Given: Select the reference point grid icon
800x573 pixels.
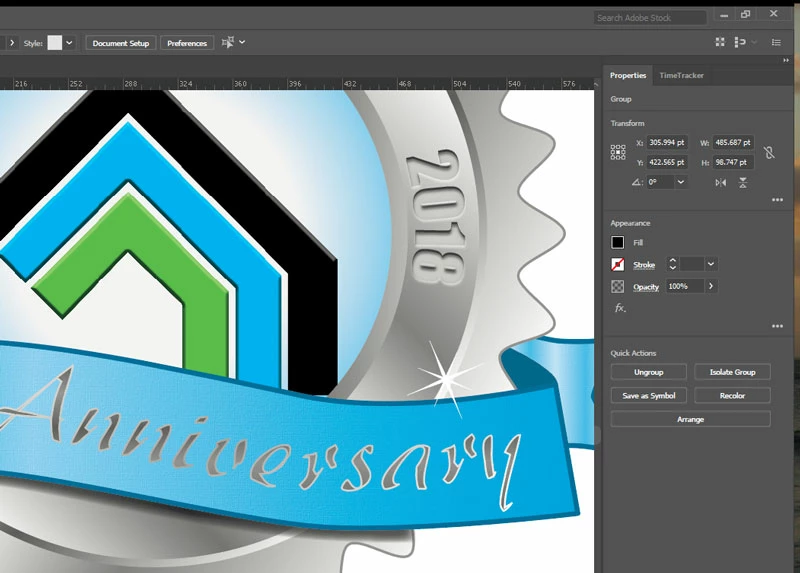Looking at the screenshot, I should click(618, 152).
